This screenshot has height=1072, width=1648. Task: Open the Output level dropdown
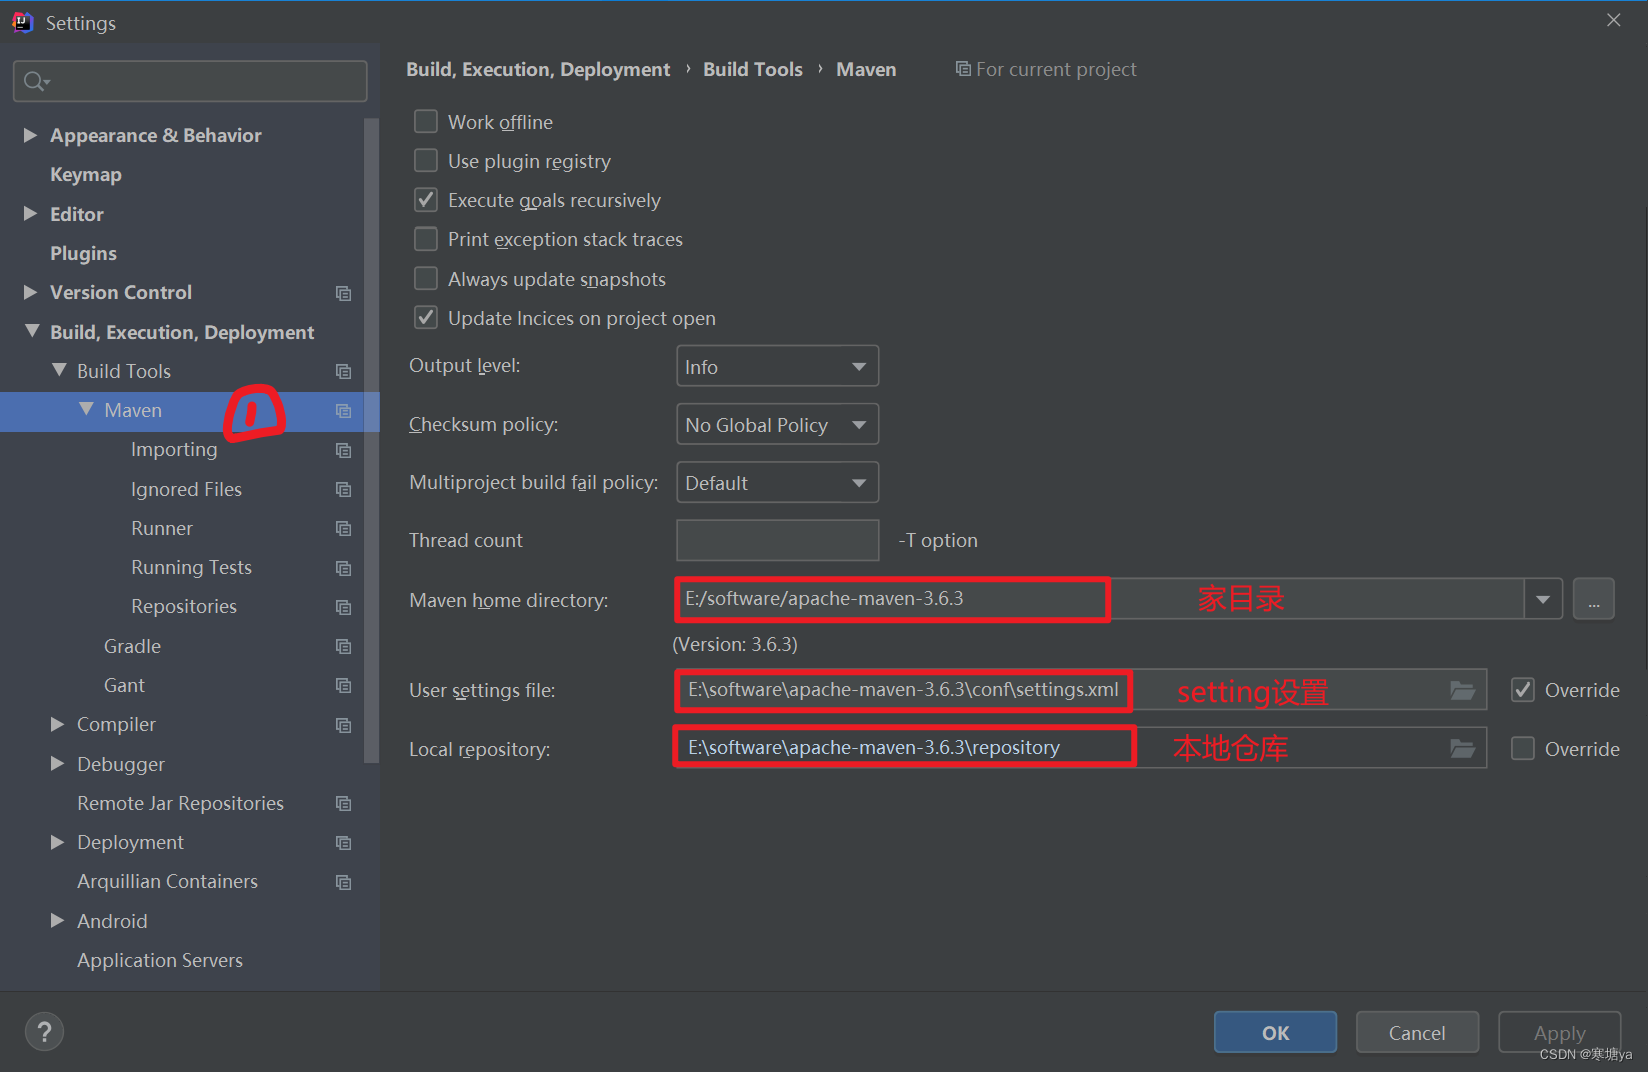pyautogui.click(x=778, y=366)
